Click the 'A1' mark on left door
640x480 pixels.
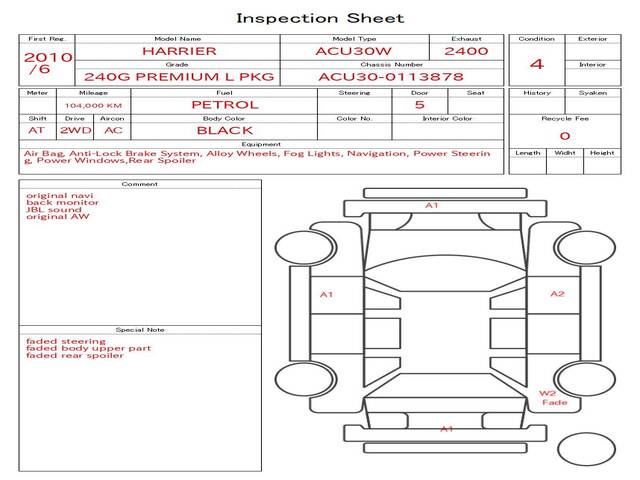coord(327,294)
